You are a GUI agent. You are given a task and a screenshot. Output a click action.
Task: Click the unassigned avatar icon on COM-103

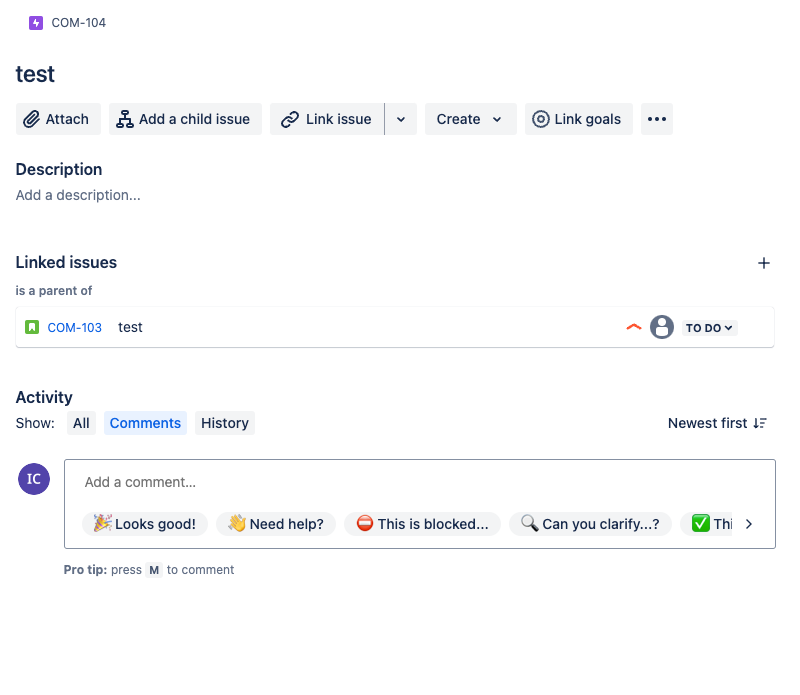662,328
